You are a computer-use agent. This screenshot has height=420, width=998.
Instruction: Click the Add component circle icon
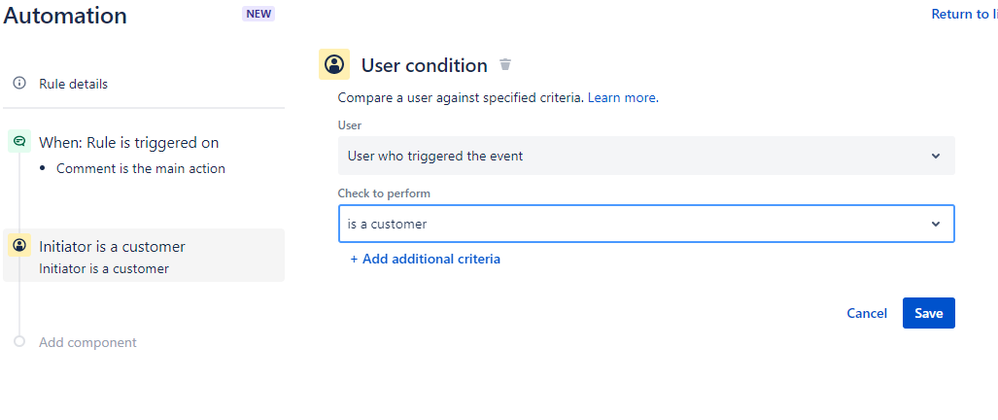(x=19, y=342)
